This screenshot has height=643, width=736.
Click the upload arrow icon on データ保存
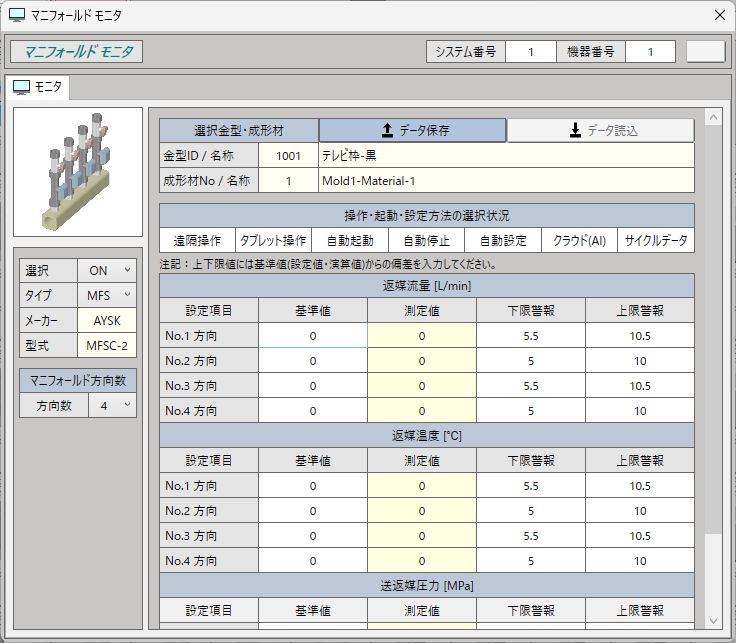(387, 130)
